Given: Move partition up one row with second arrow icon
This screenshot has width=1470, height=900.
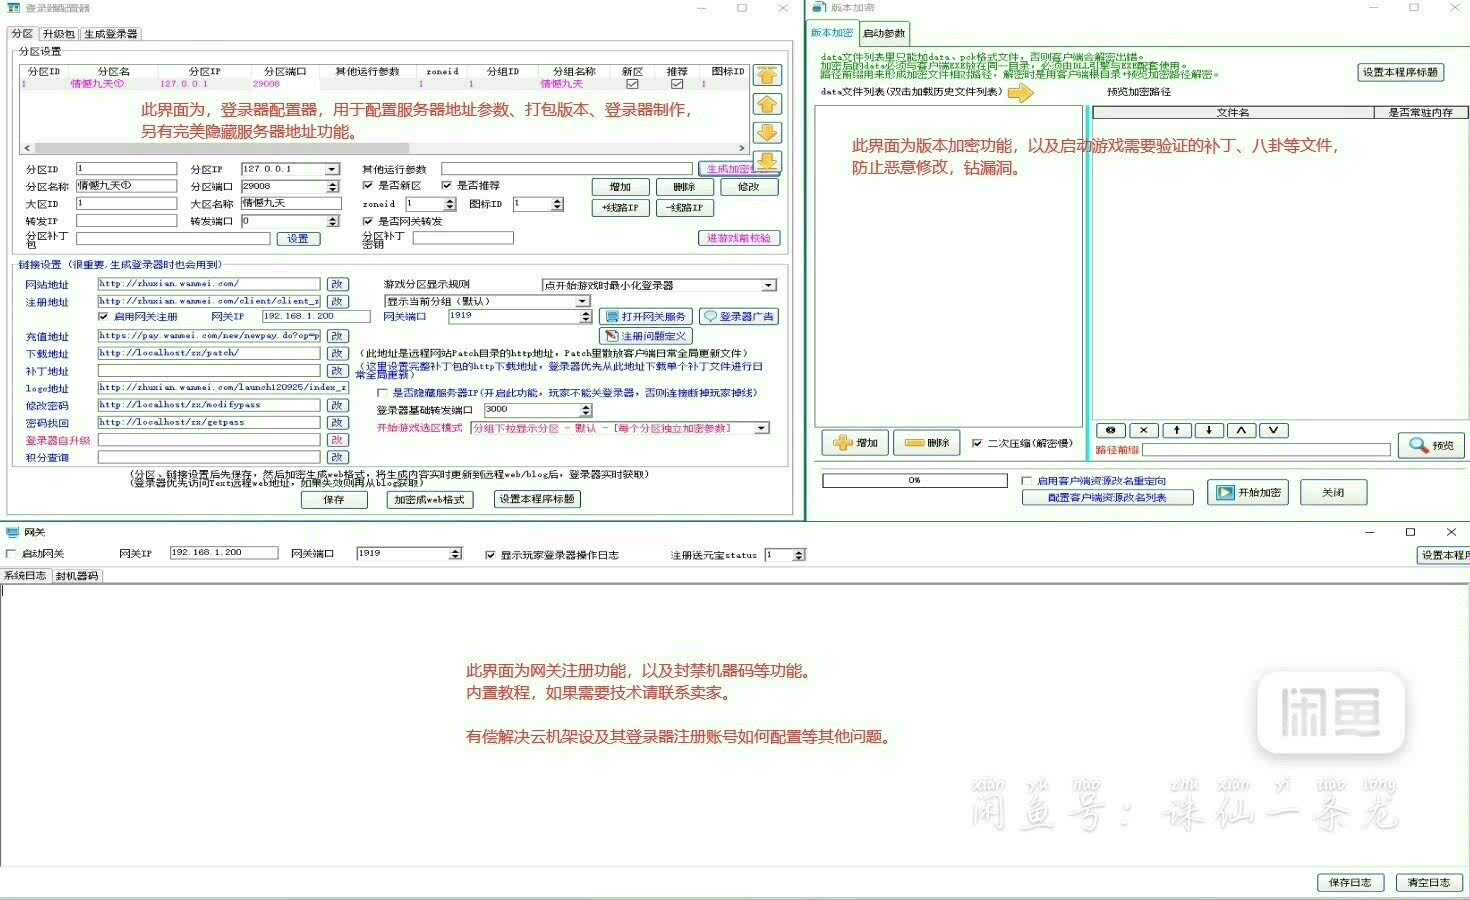Looking at the screenshot, I should (x=767, y=104).
